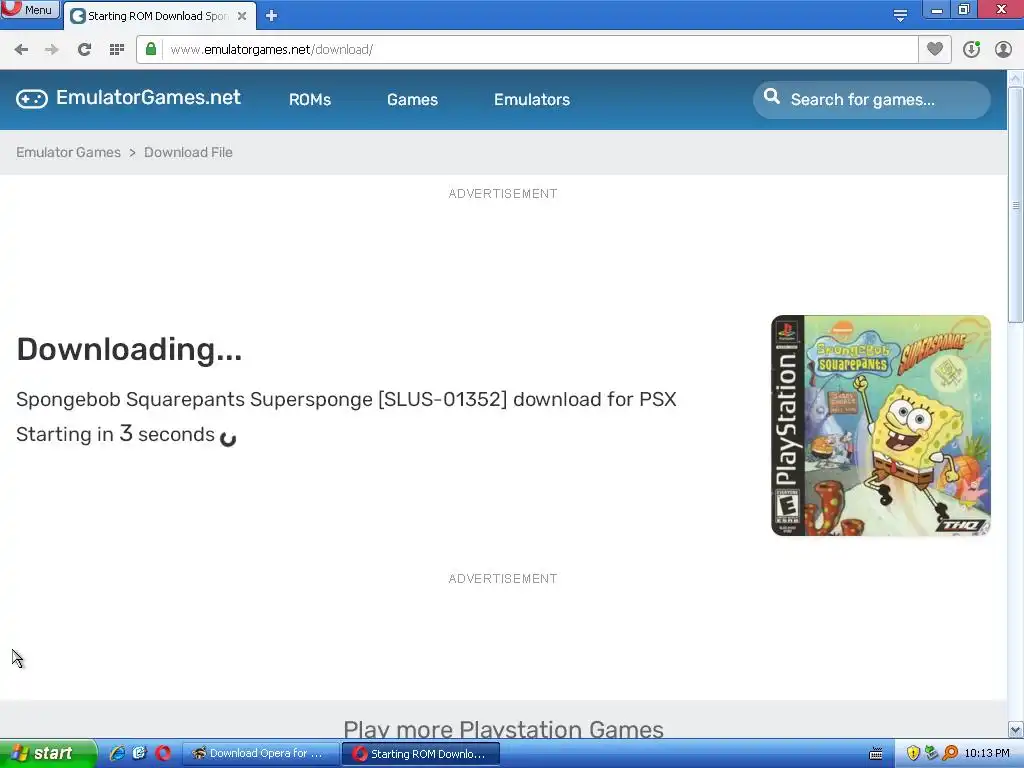Click the search magnifier icon

(772, 97)
